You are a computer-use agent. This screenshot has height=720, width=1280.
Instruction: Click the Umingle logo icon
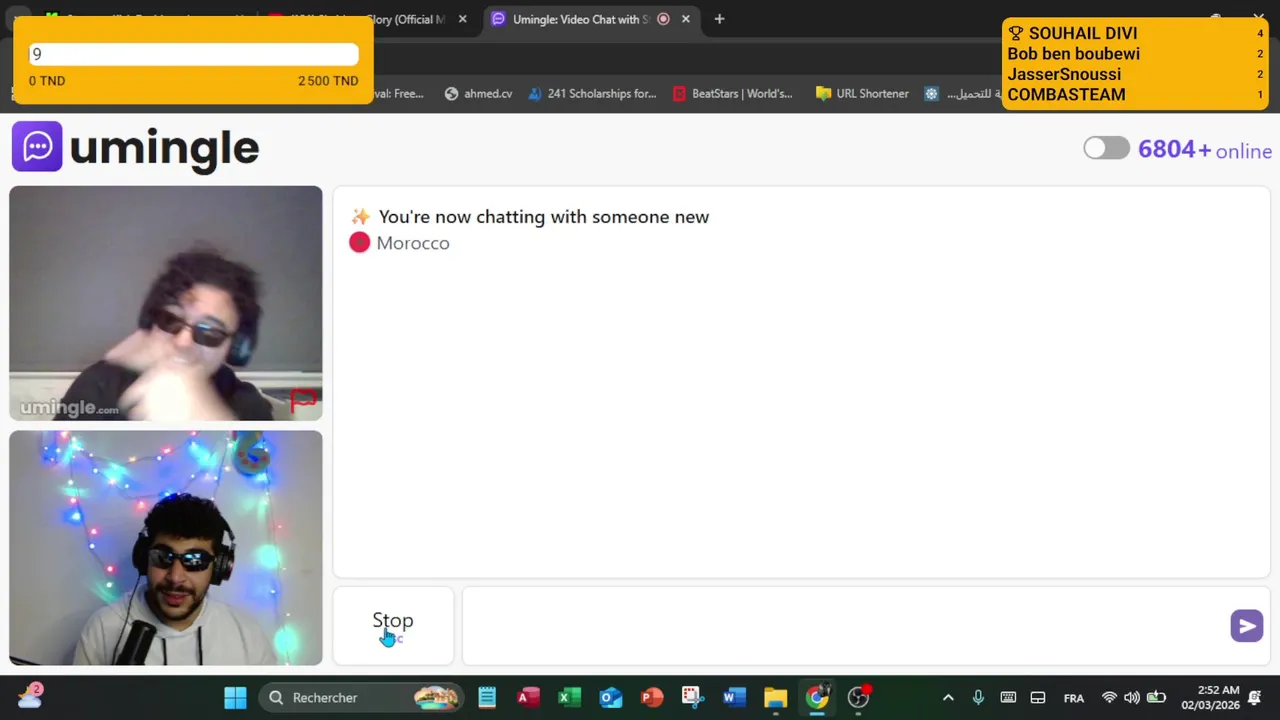coord(37,147)
